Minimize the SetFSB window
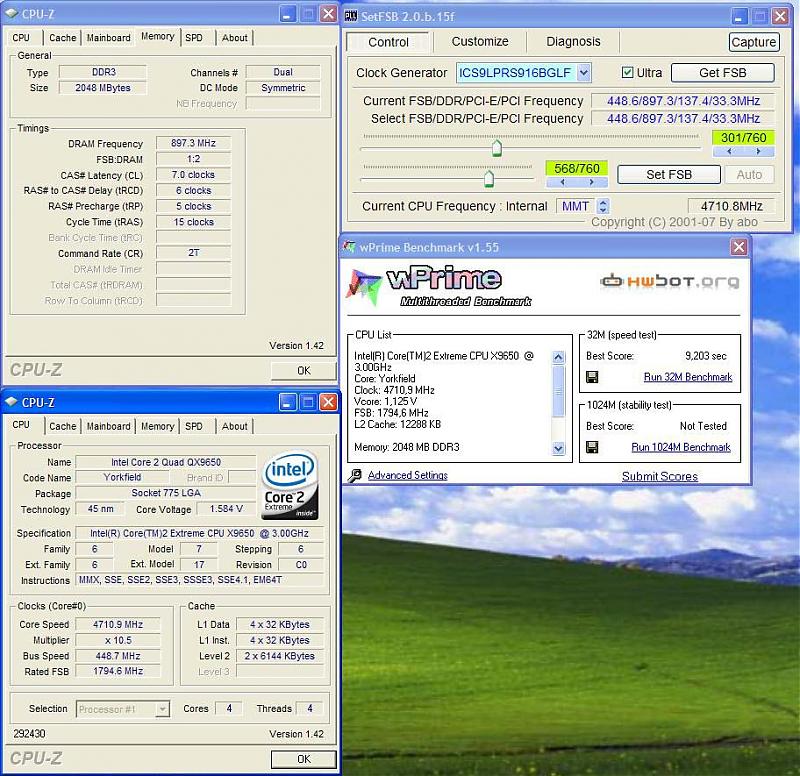This screenshot has height=776, width=800. pyautogui.click(x=739, y=16)
